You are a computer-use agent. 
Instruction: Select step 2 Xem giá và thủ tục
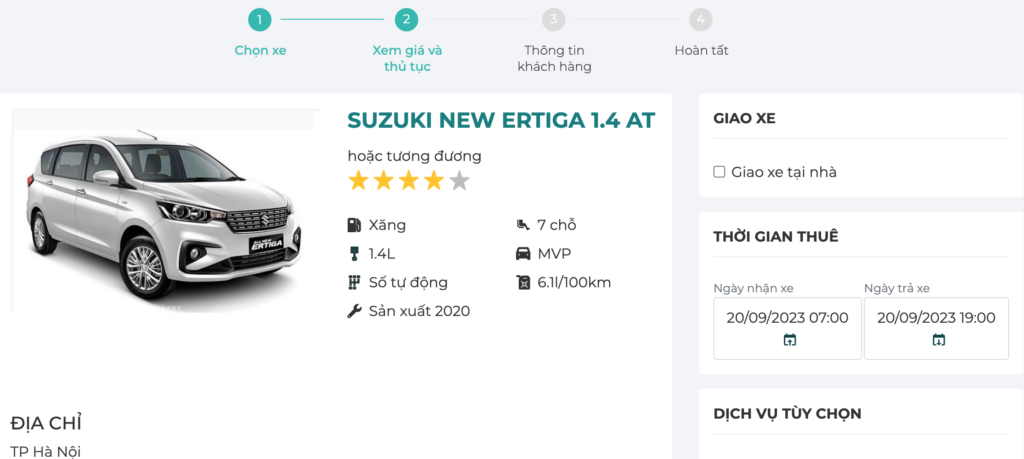coord(406,19)
